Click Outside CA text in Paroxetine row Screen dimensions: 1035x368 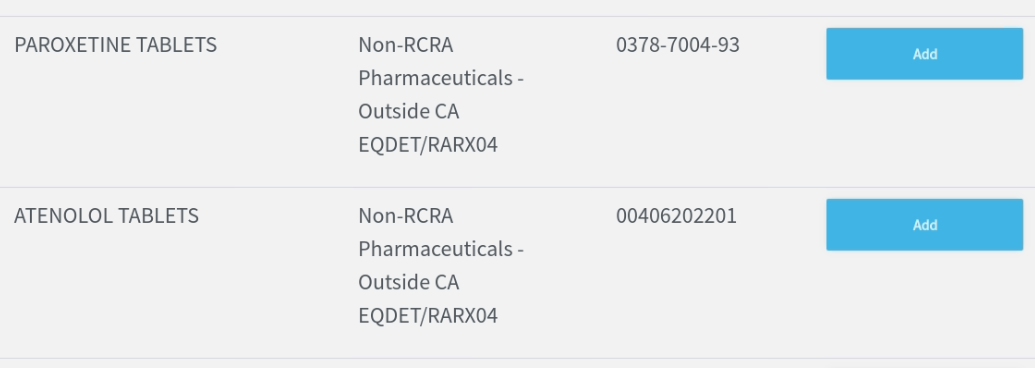pos(409,111)
